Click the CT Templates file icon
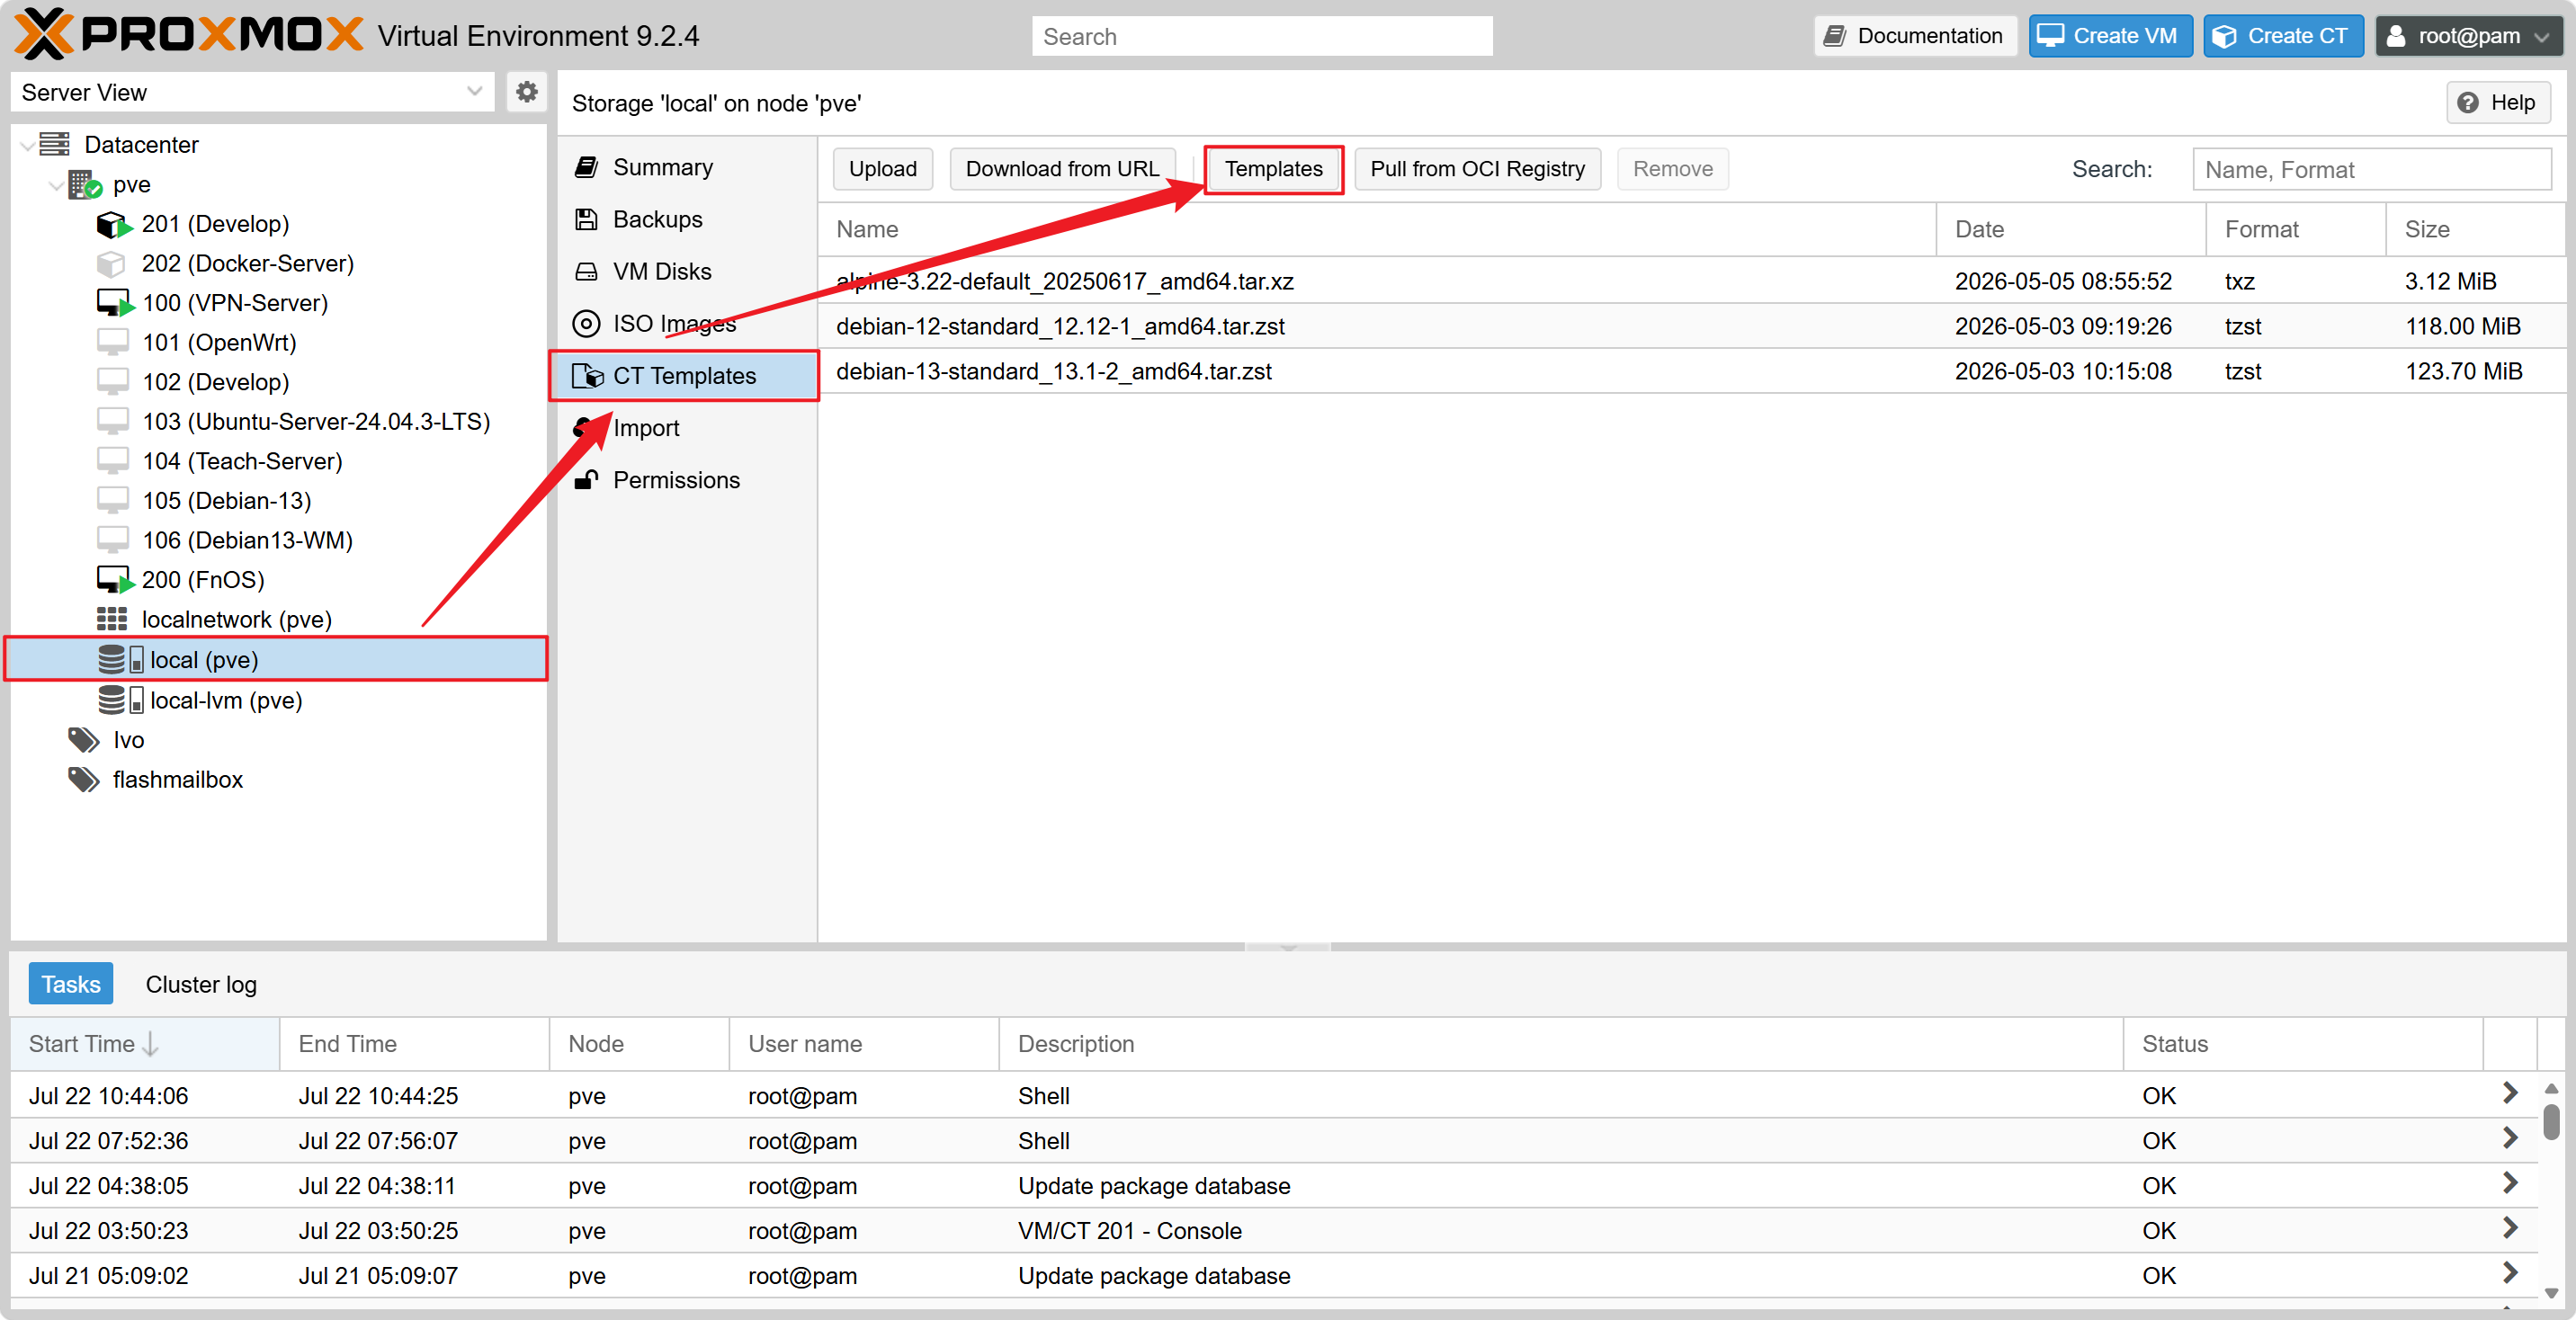2576x1320 pixels. (588, 376)
